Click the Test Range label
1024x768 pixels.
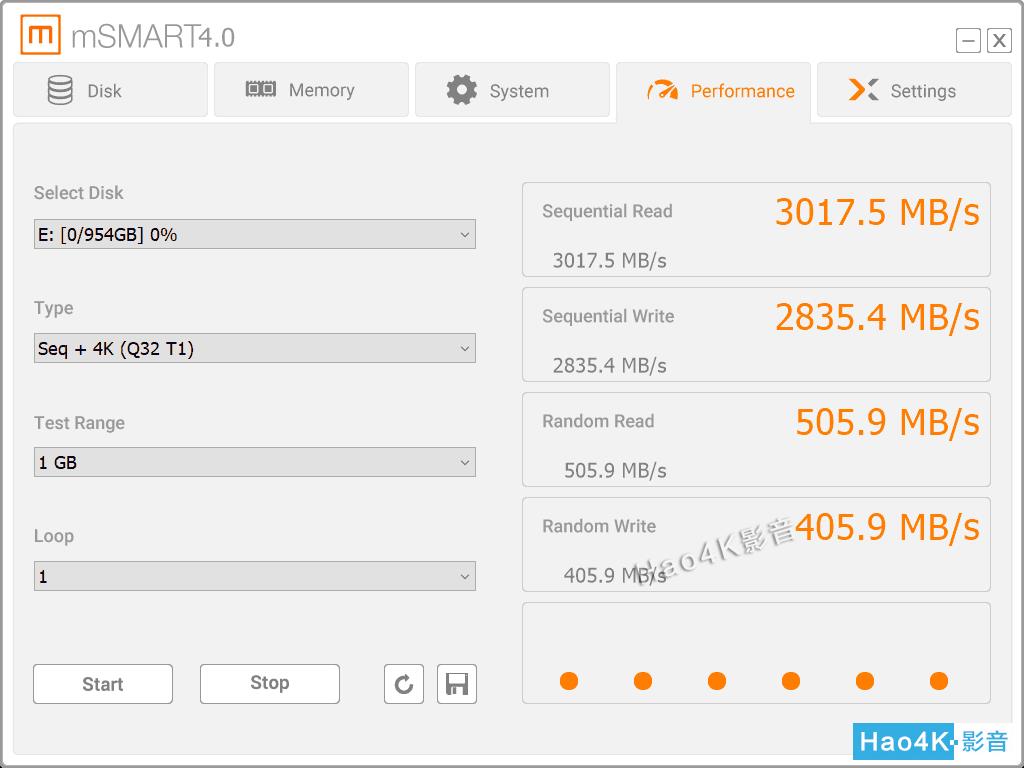(79, 423)
